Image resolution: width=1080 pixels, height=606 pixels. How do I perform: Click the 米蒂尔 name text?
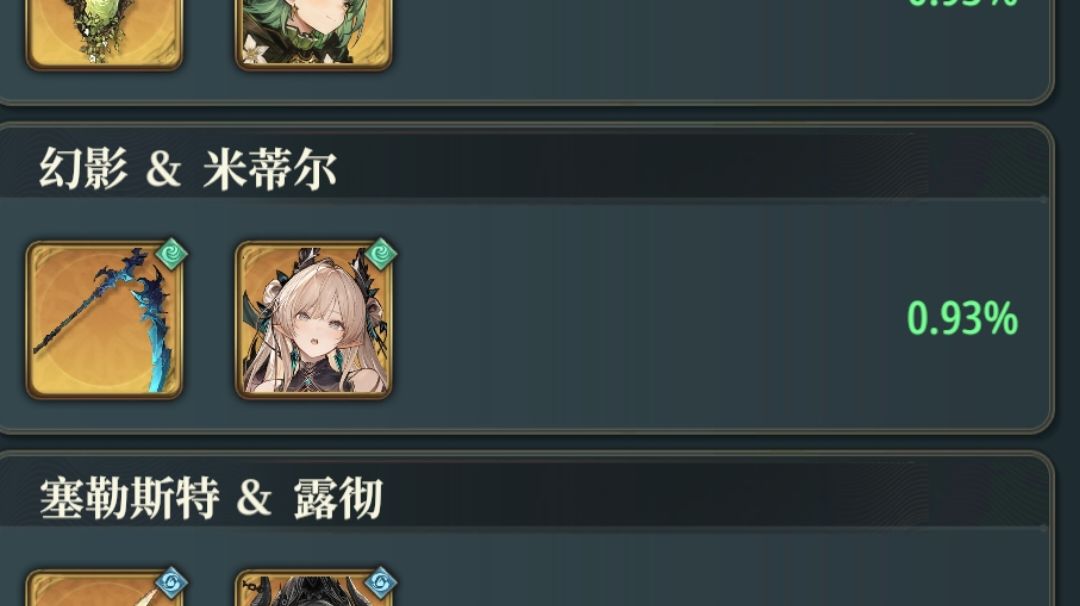click(x=269, y=169)
